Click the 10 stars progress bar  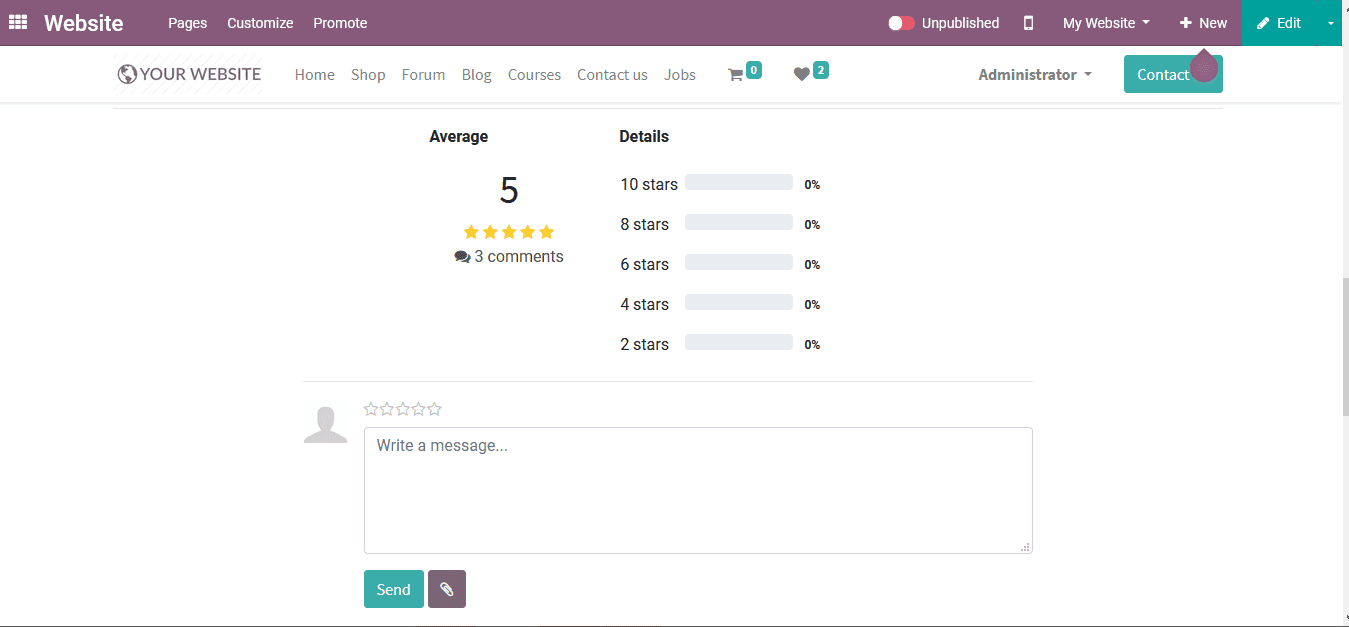point(739,183)
